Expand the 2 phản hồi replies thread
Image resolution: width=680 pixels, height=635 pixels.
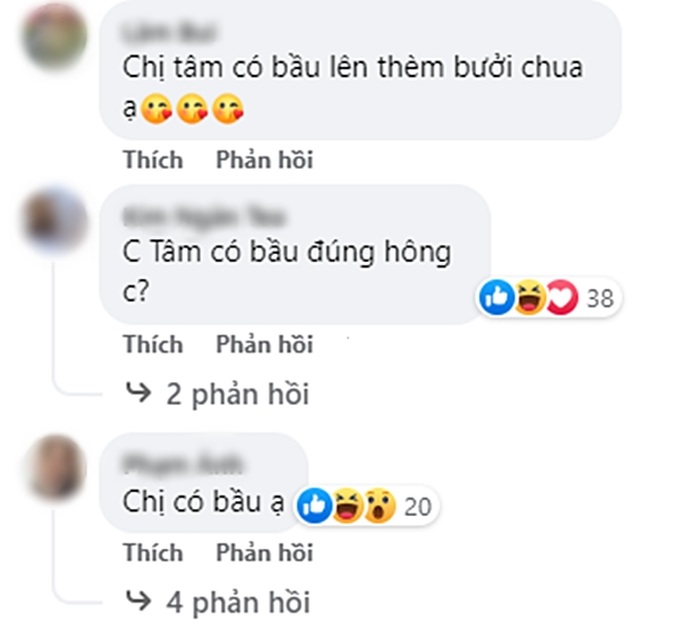point(238,394)
